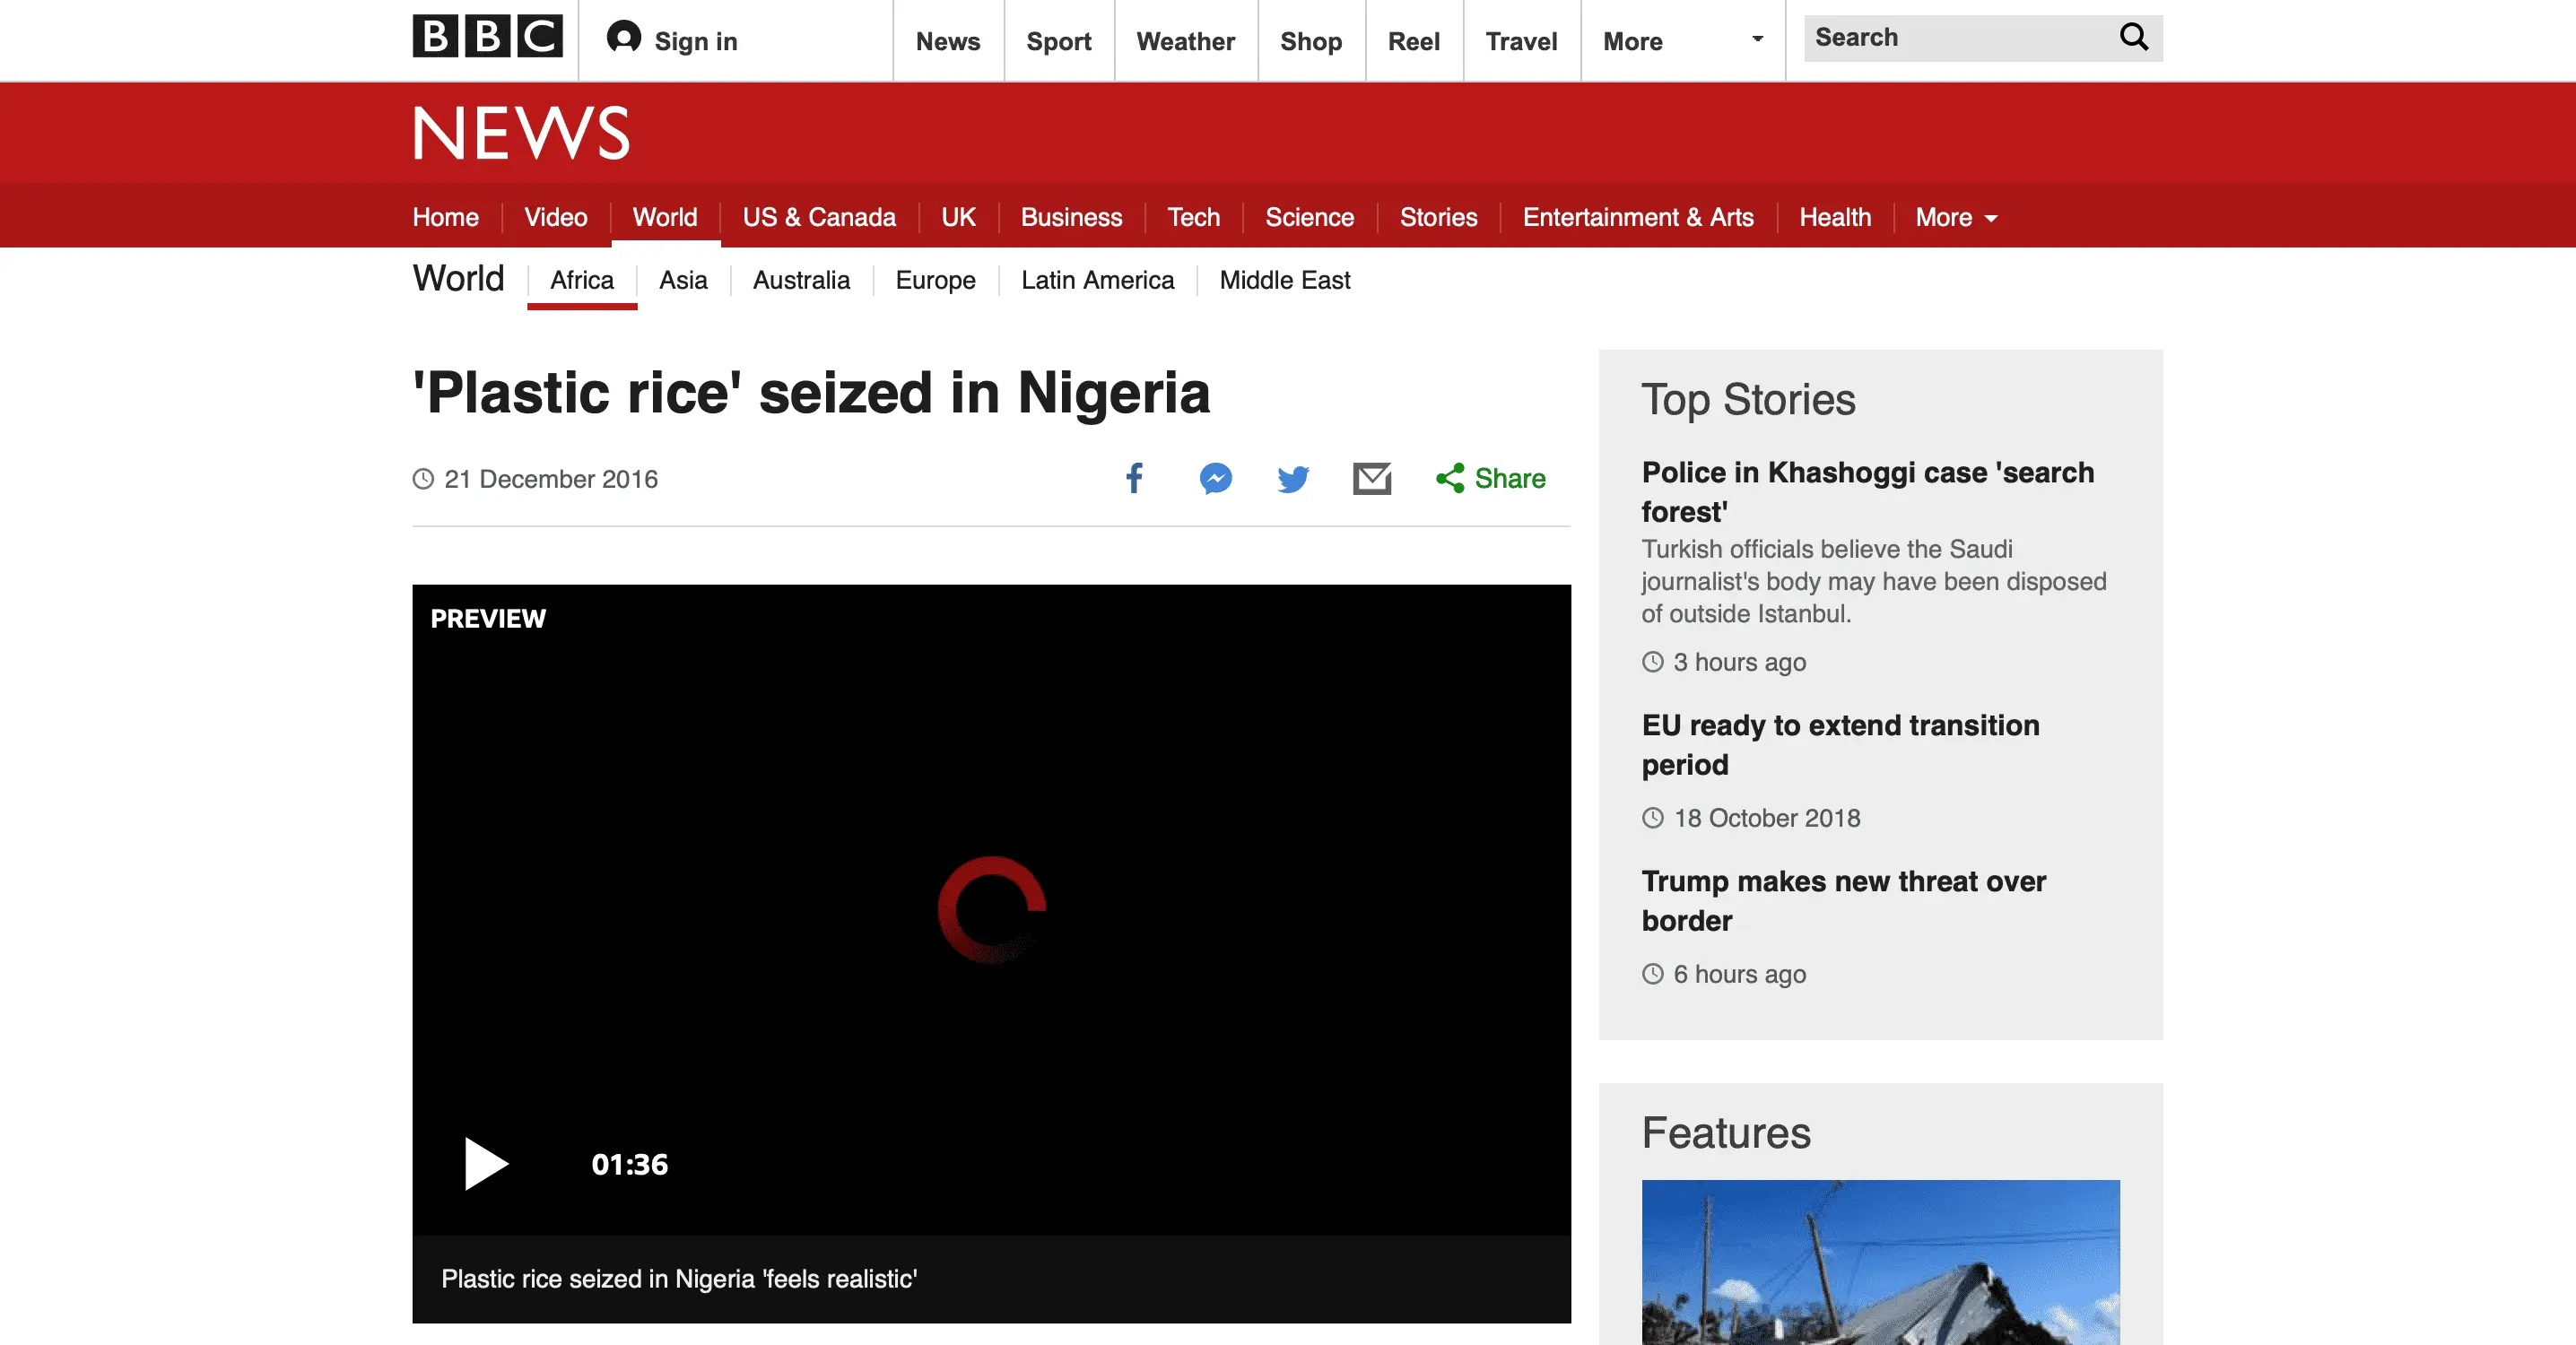This screenshot has width=2576, height=1345.
Task: Open the green Share button
Action: coord(1490,478)
